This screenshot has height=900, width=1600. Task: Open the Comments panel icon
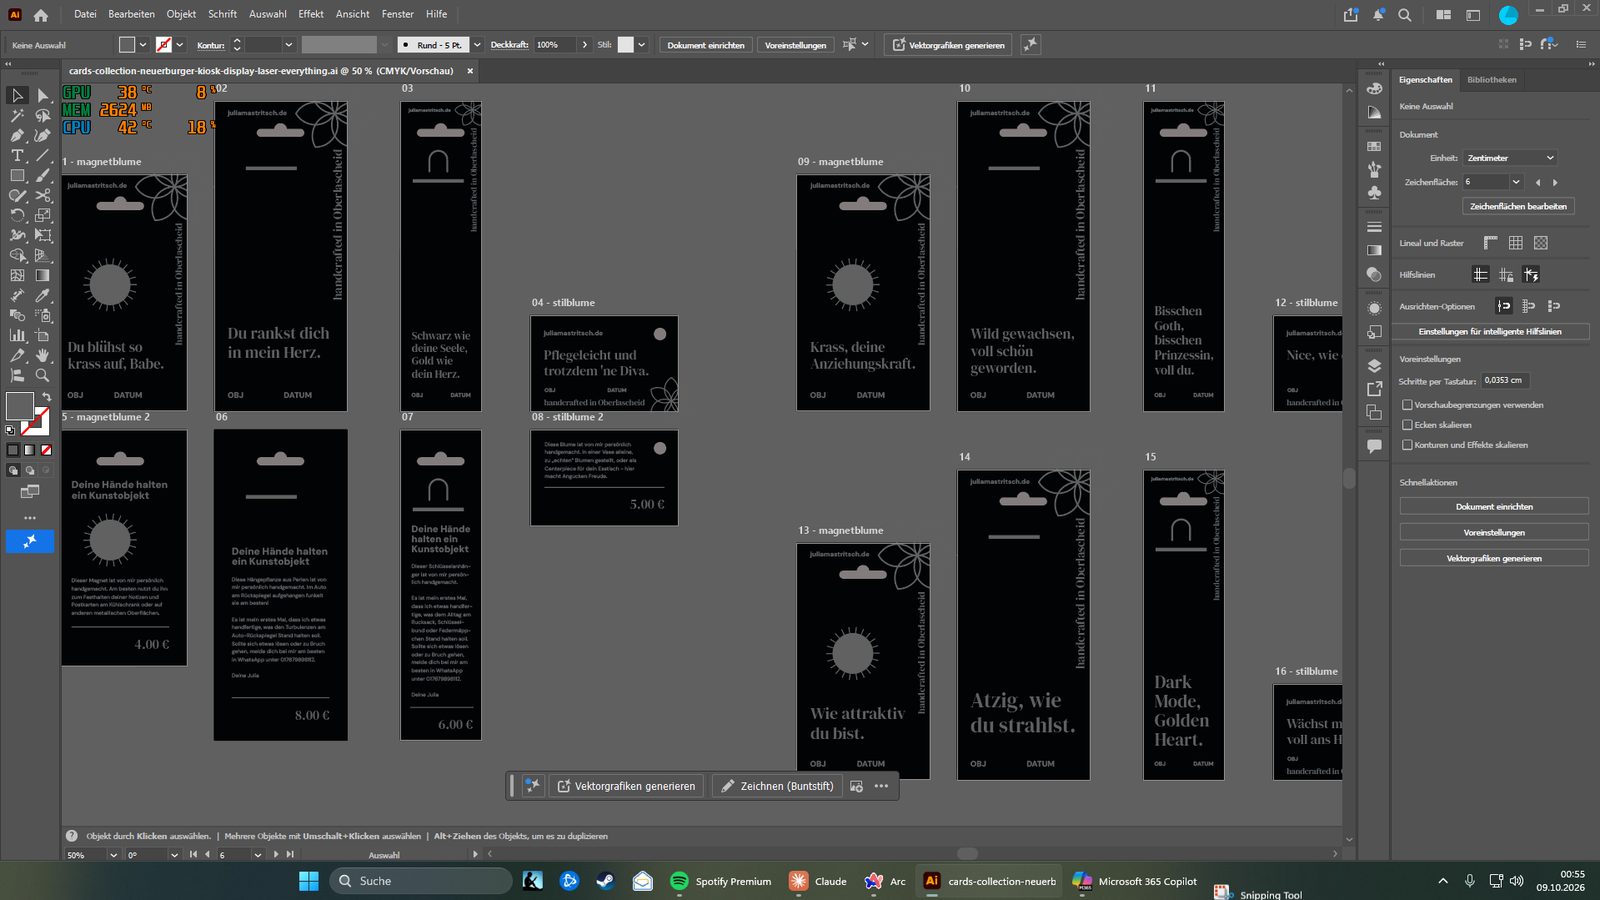tap(1375, 446)
